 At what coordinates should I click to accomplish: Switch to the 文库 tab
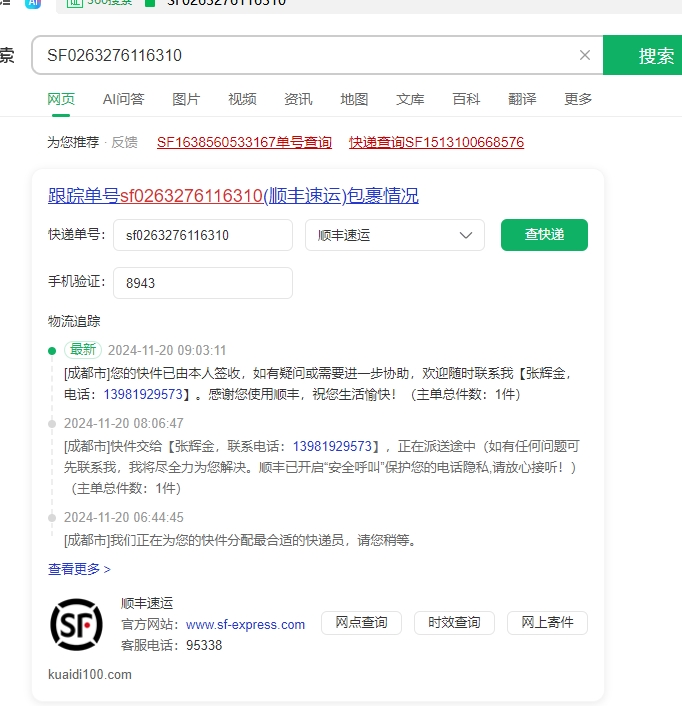pyautogui.click(x=410, y=99)
